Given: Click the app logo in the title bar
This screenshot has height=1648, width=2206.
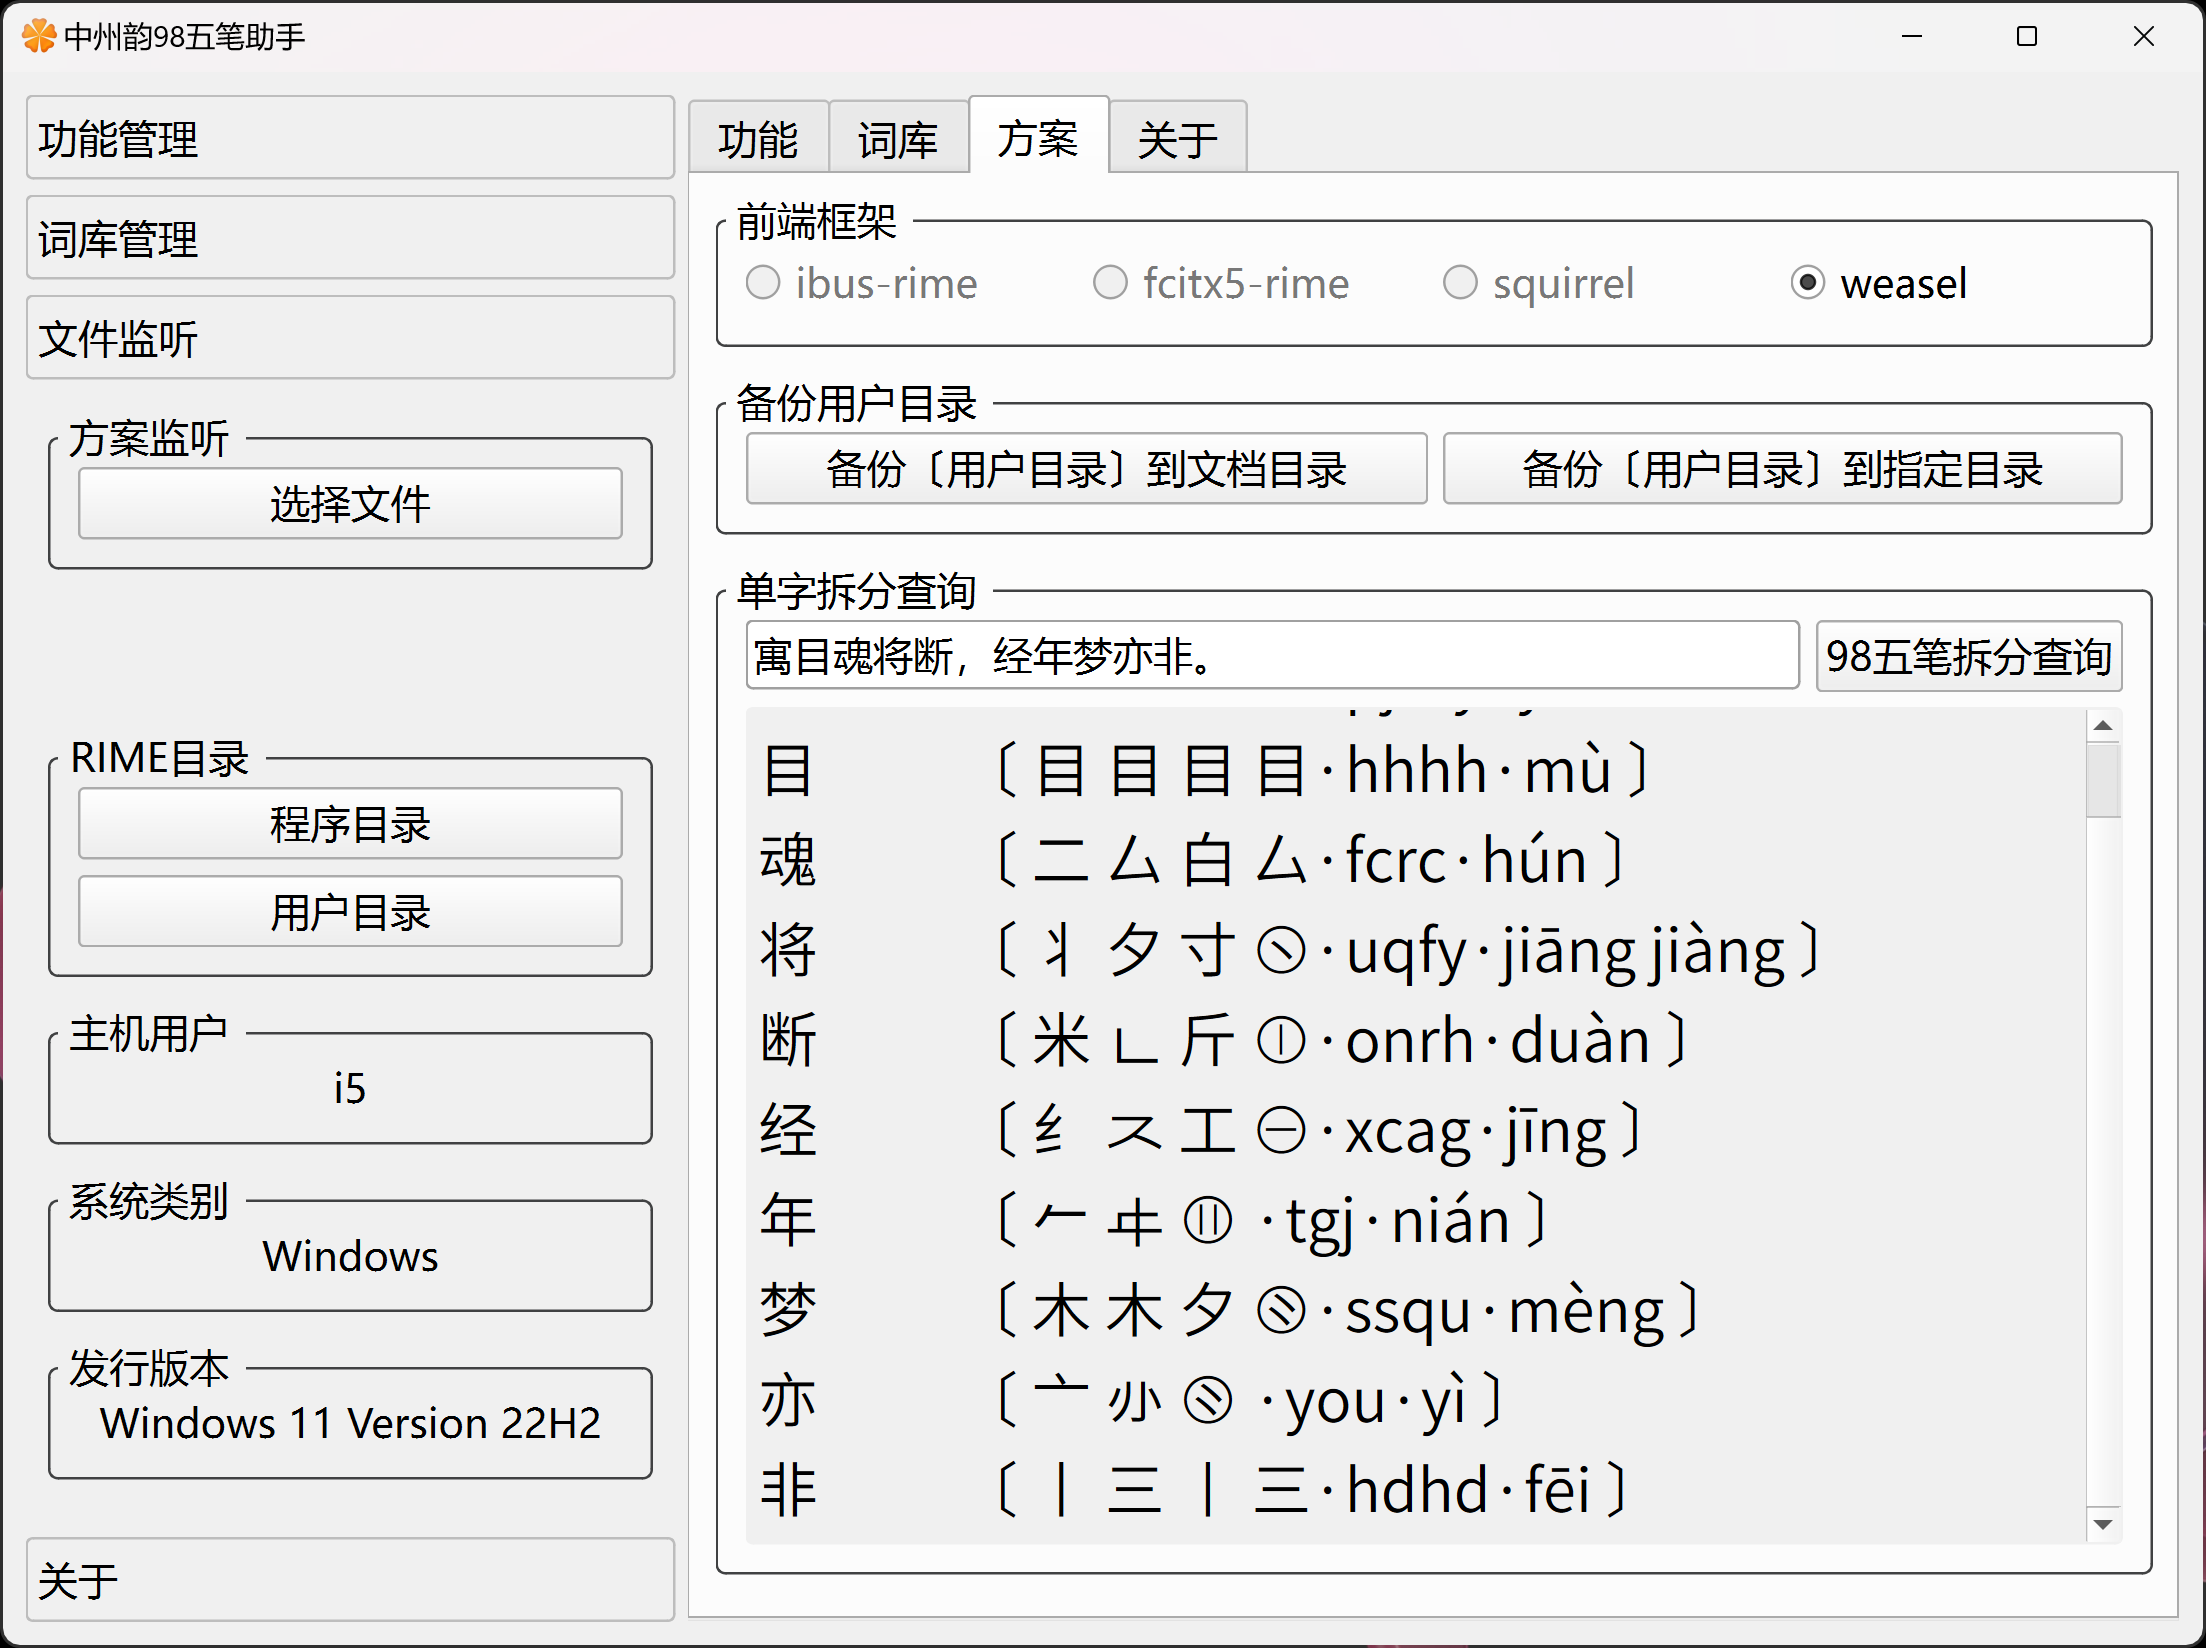Looking at the screenshot, I should (38, 36).
